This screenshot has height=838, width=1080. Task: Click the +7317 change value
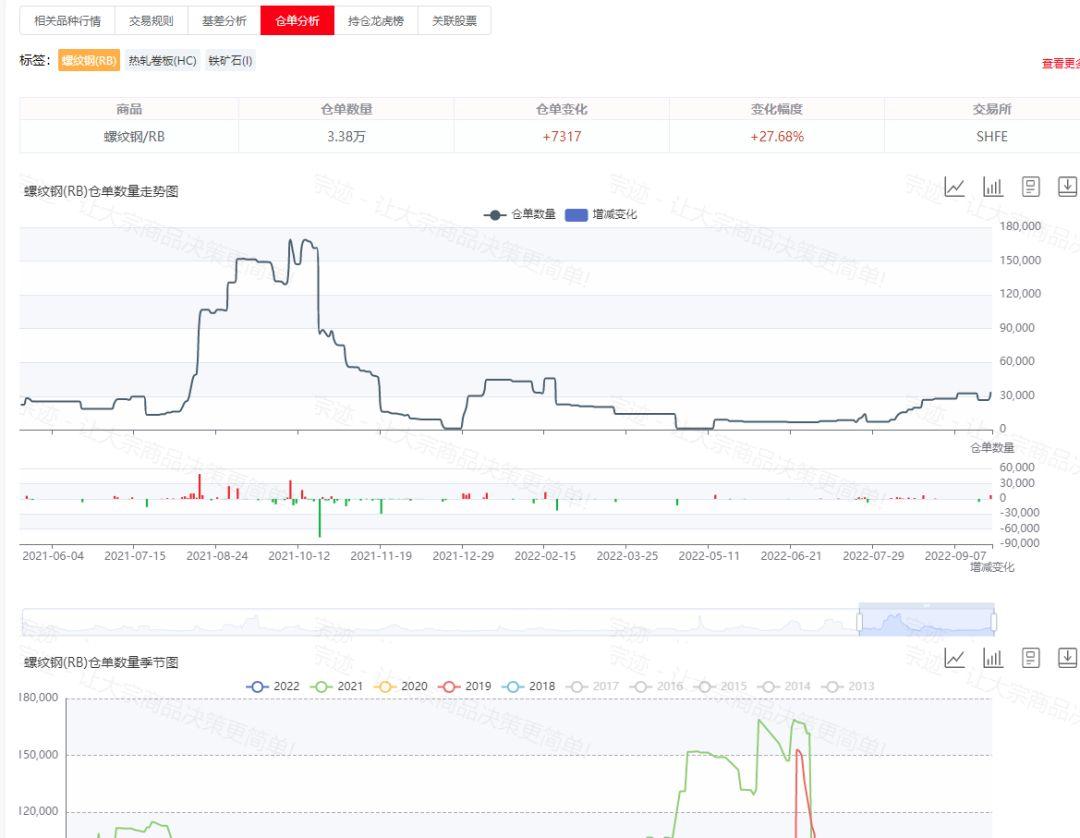coord(562,136)
